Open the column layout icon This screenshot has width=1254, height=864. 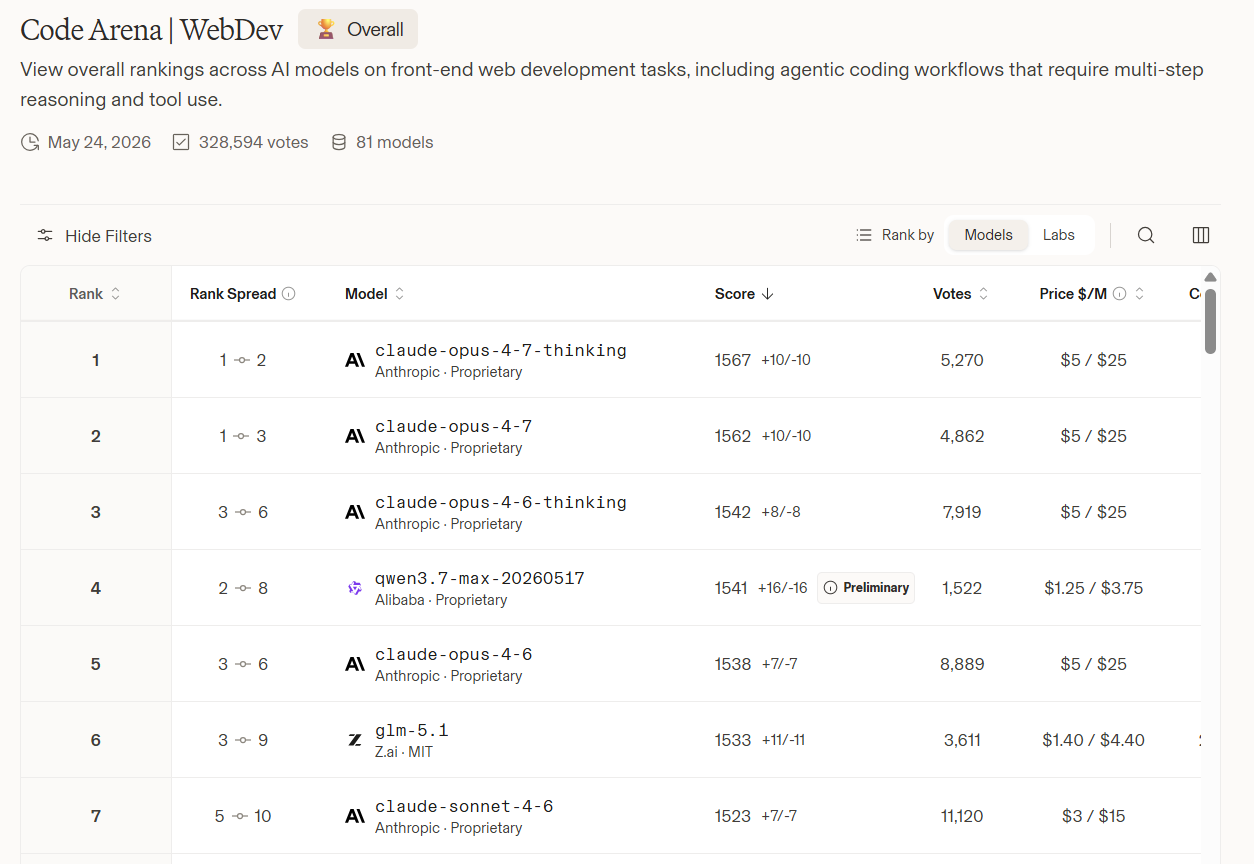point(1201,235)
